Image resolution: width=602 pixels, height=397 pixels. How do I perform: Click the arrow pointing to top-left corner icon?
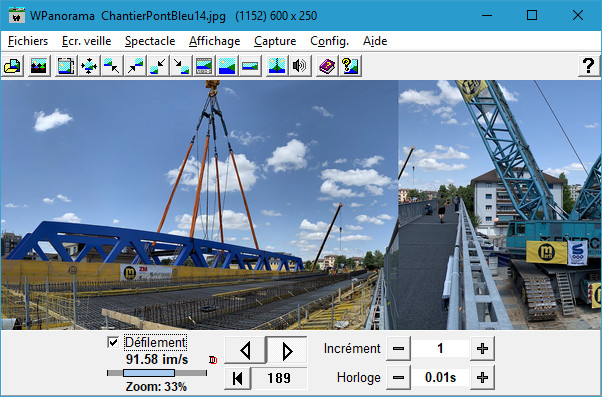[112, 66]
